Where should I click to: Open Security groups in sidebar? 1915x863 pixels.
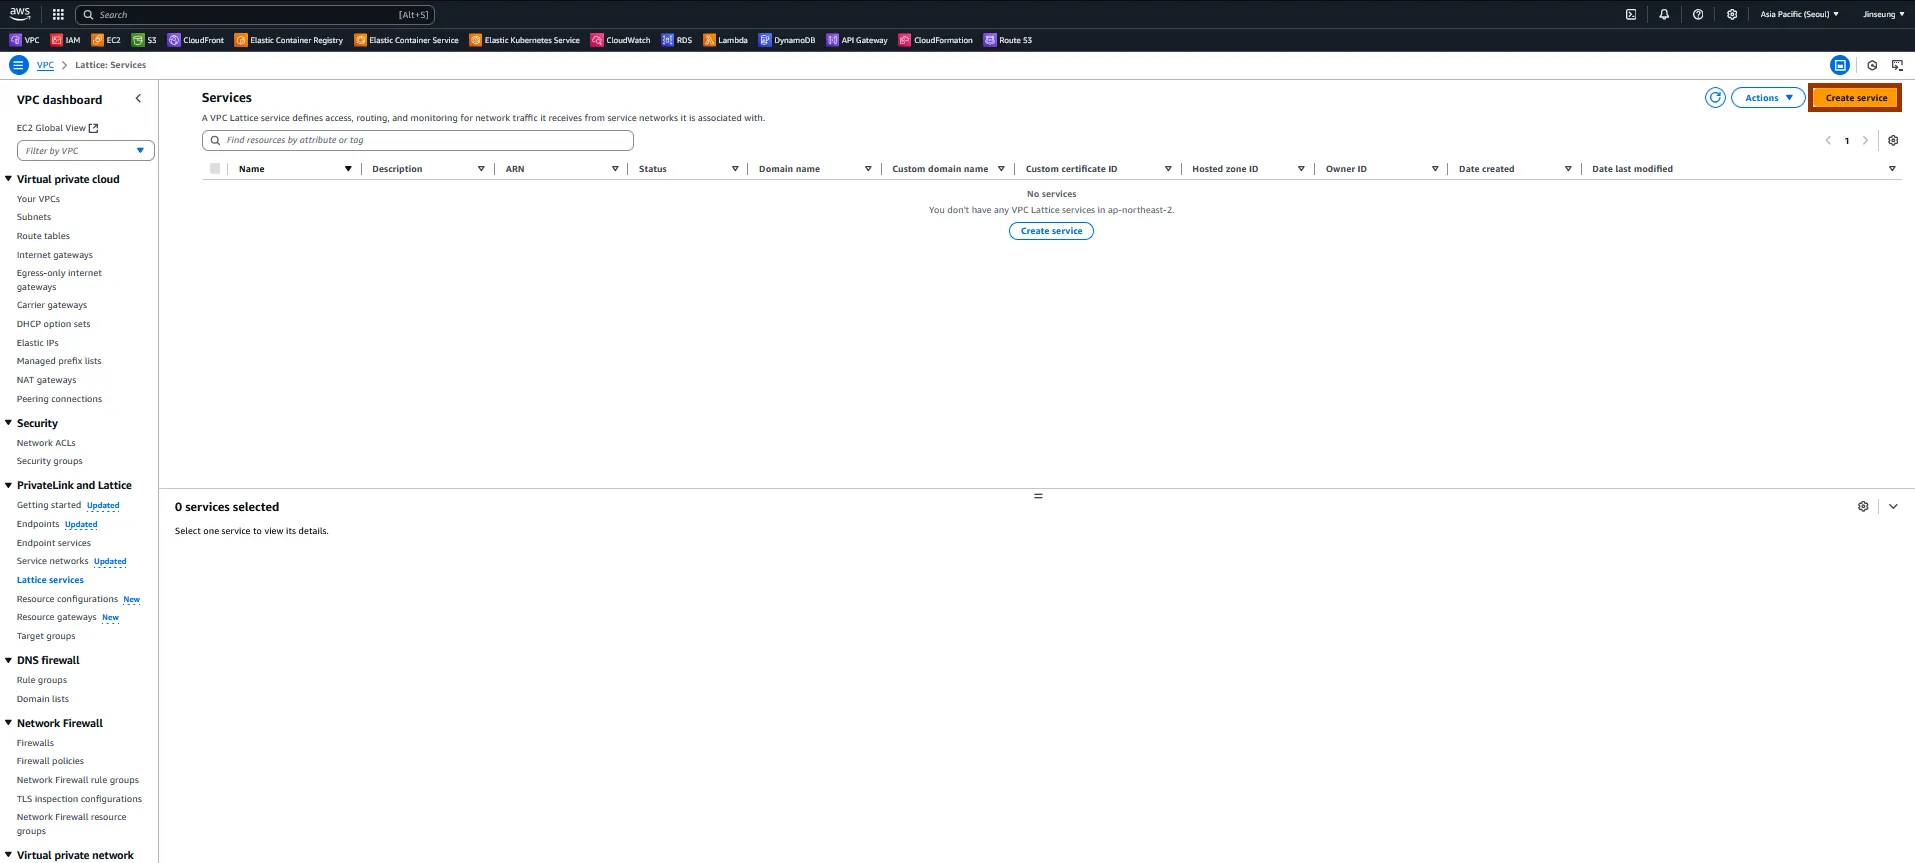coord(50,461)
